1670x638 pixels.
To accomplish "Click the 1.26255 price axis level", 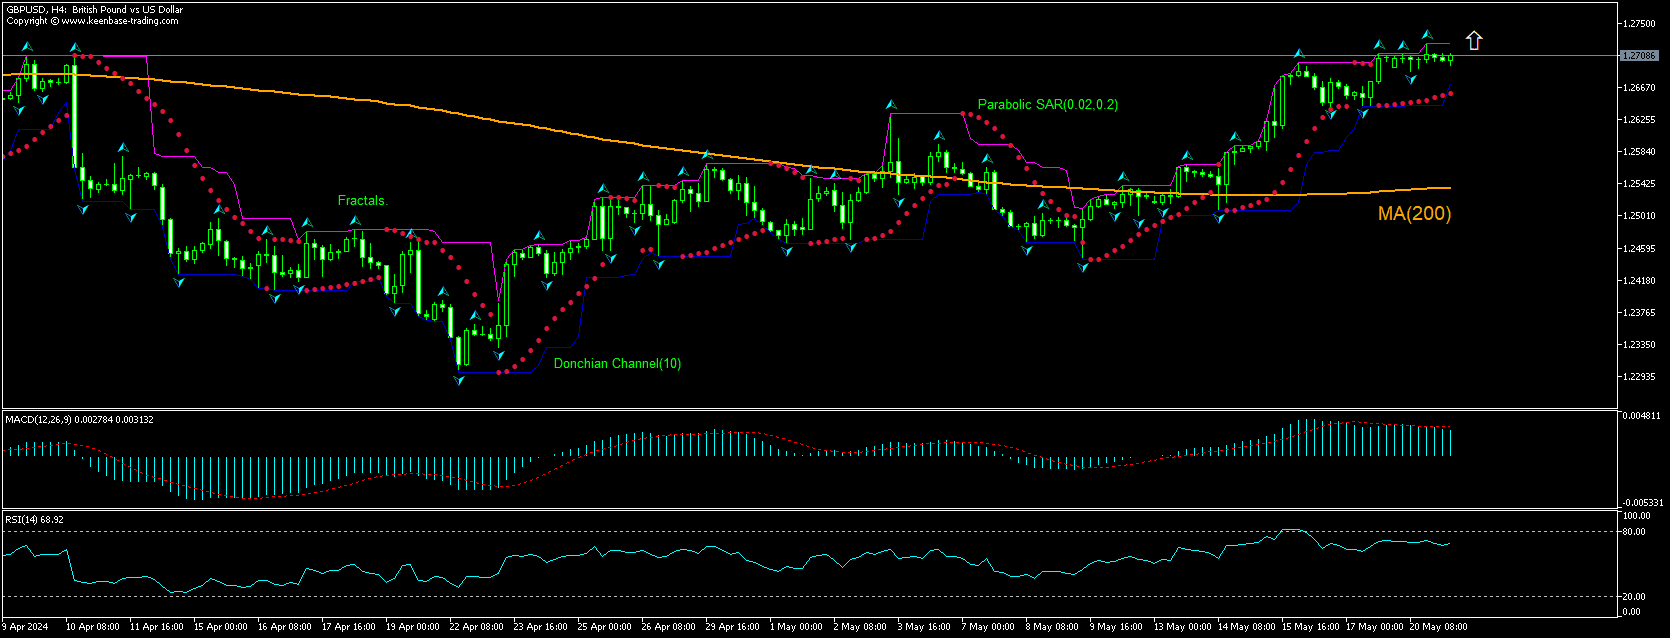I will point(1640,120).
